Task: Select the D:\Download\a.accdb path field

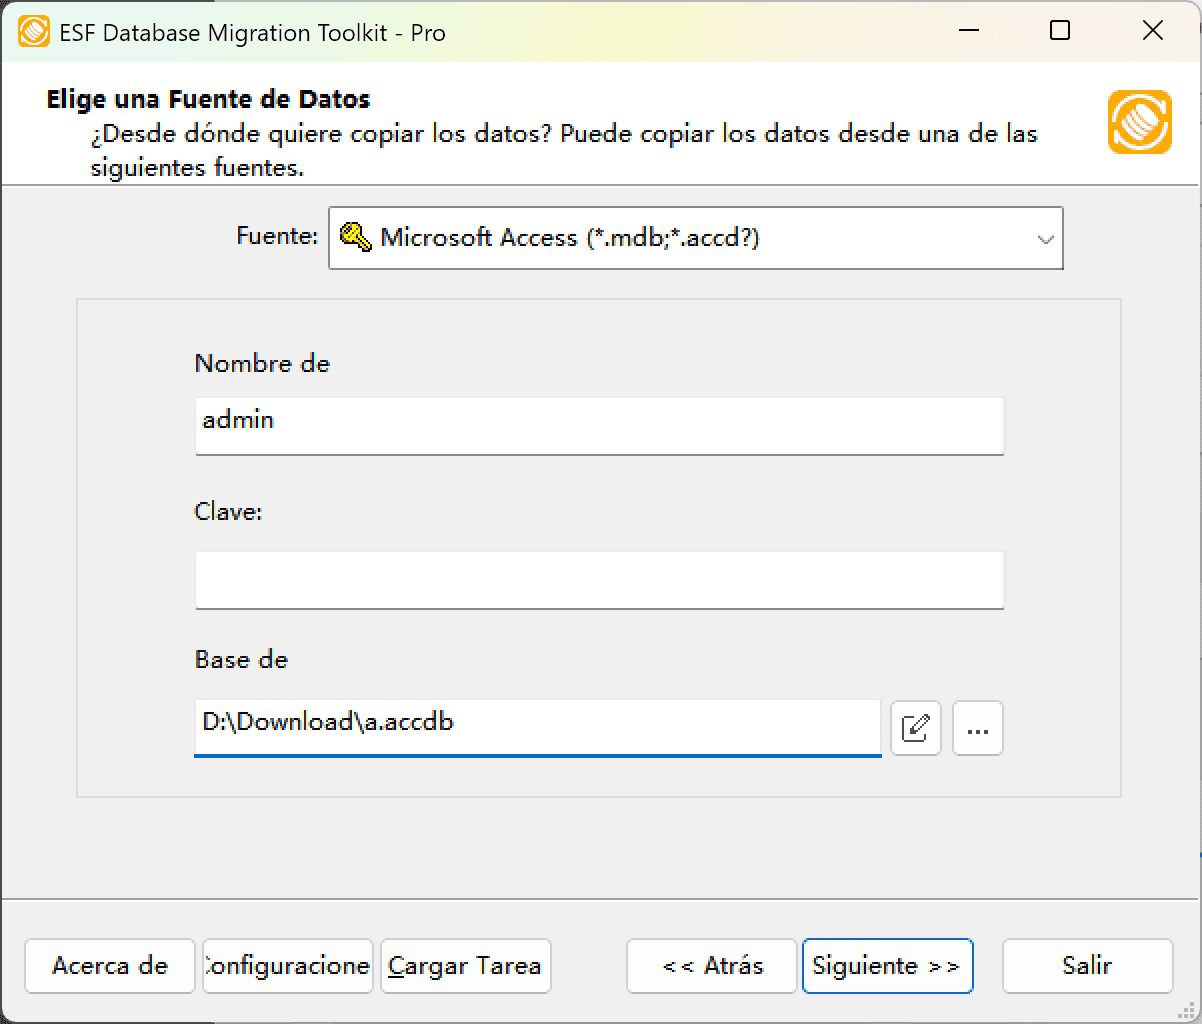Action: click(538, 728)
